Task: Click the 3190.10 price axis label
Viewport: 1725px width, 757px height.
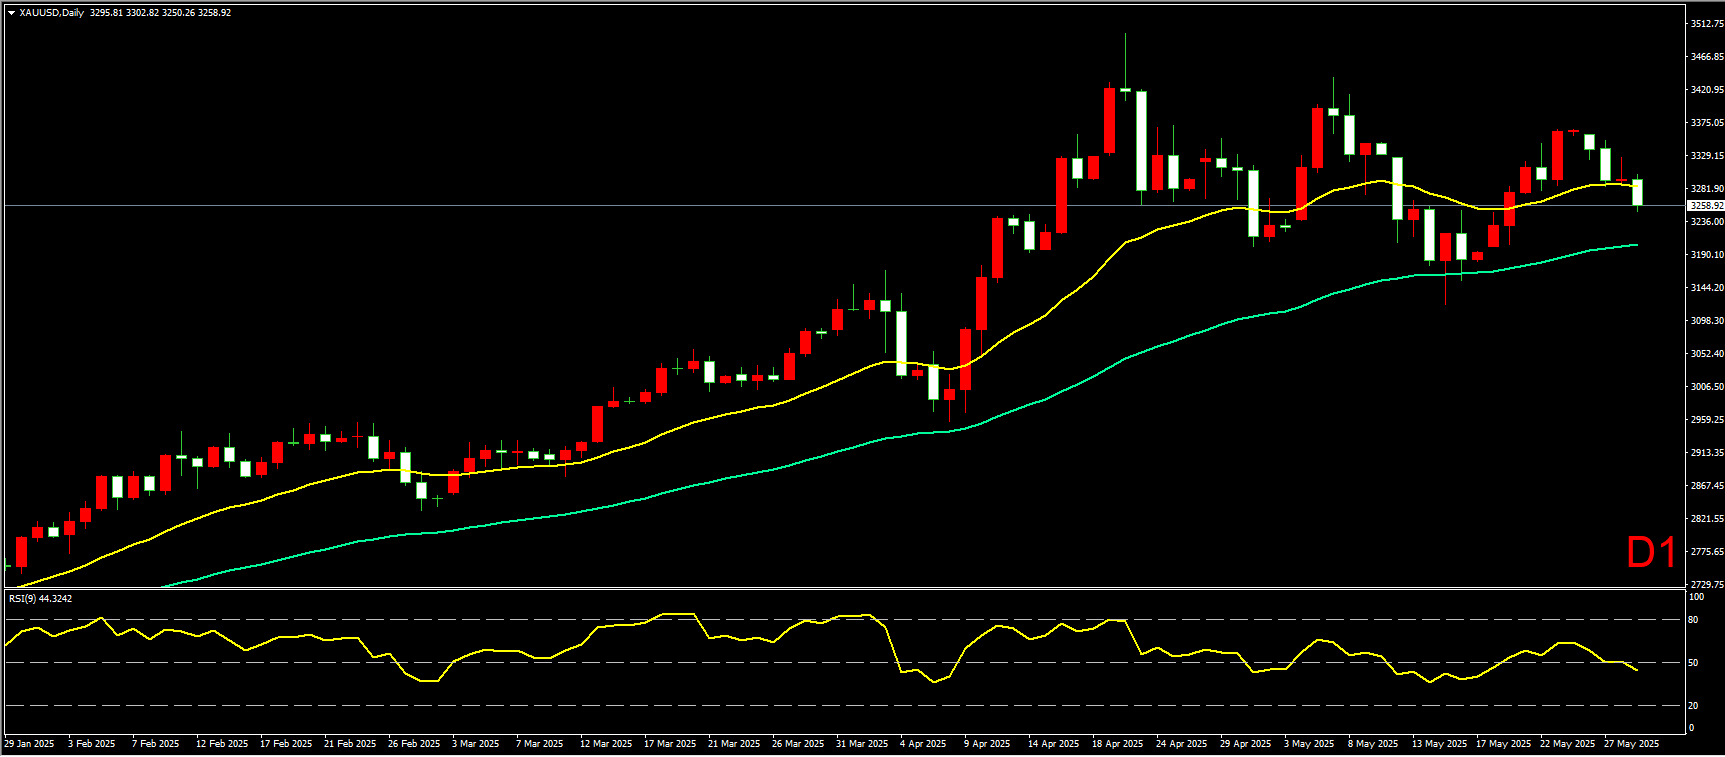Action: pos(1706,255)
